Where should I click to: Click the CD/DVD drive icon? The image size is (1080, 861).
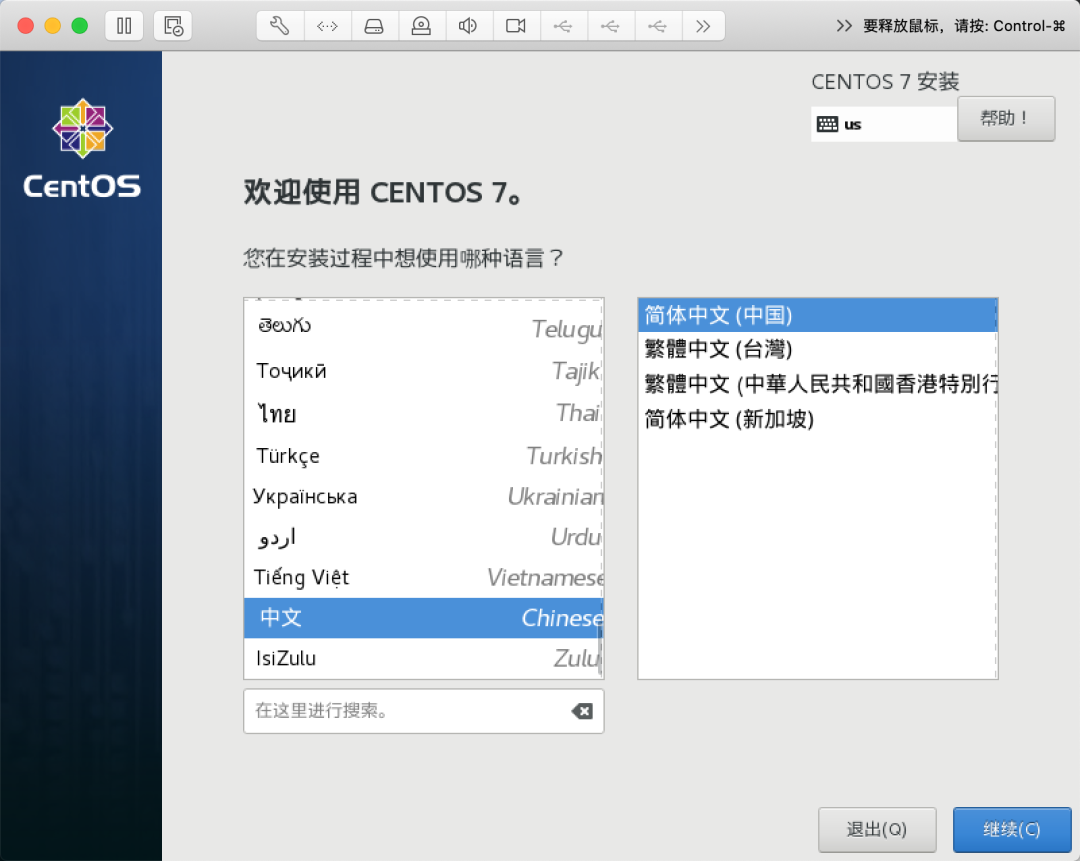coord(421,25)
